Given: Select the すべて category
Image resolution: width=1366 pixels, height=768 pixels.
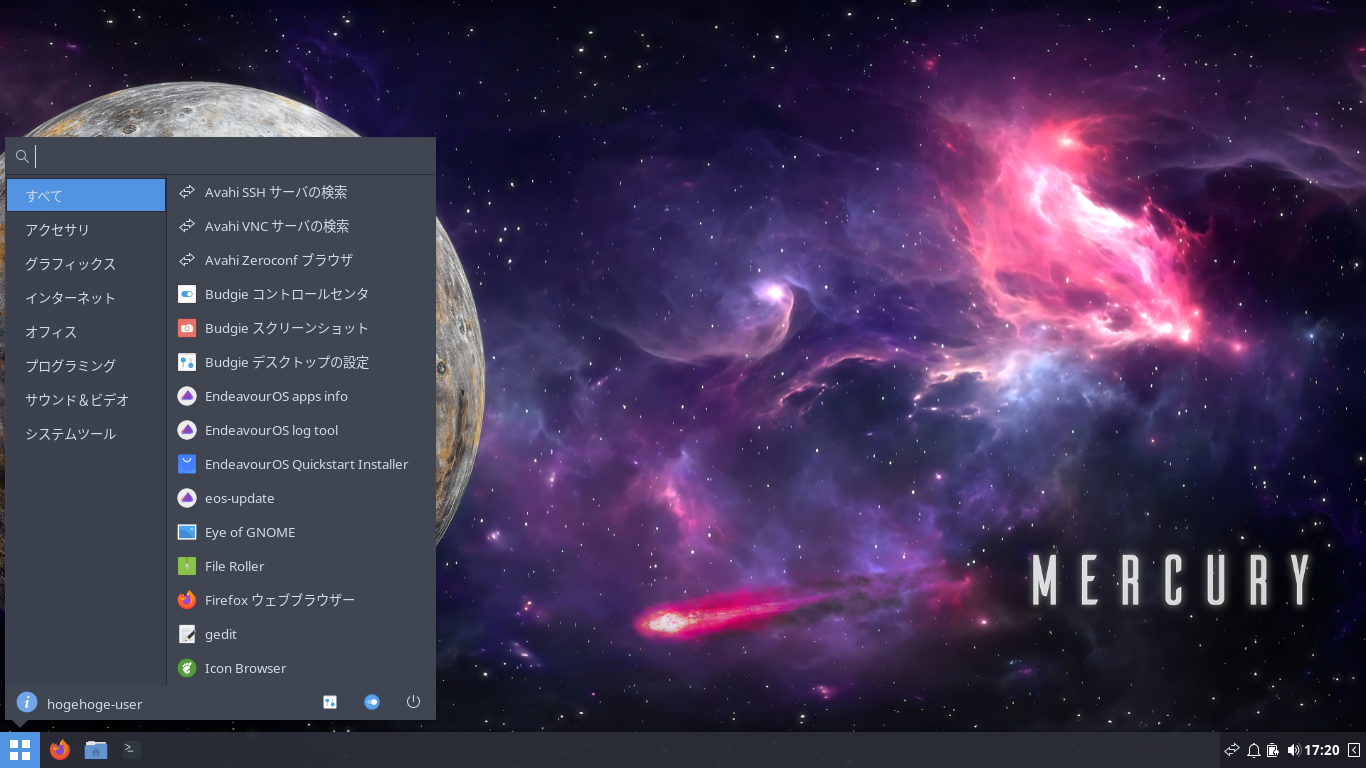Looking at the screenshot, I should click(86, 195).
